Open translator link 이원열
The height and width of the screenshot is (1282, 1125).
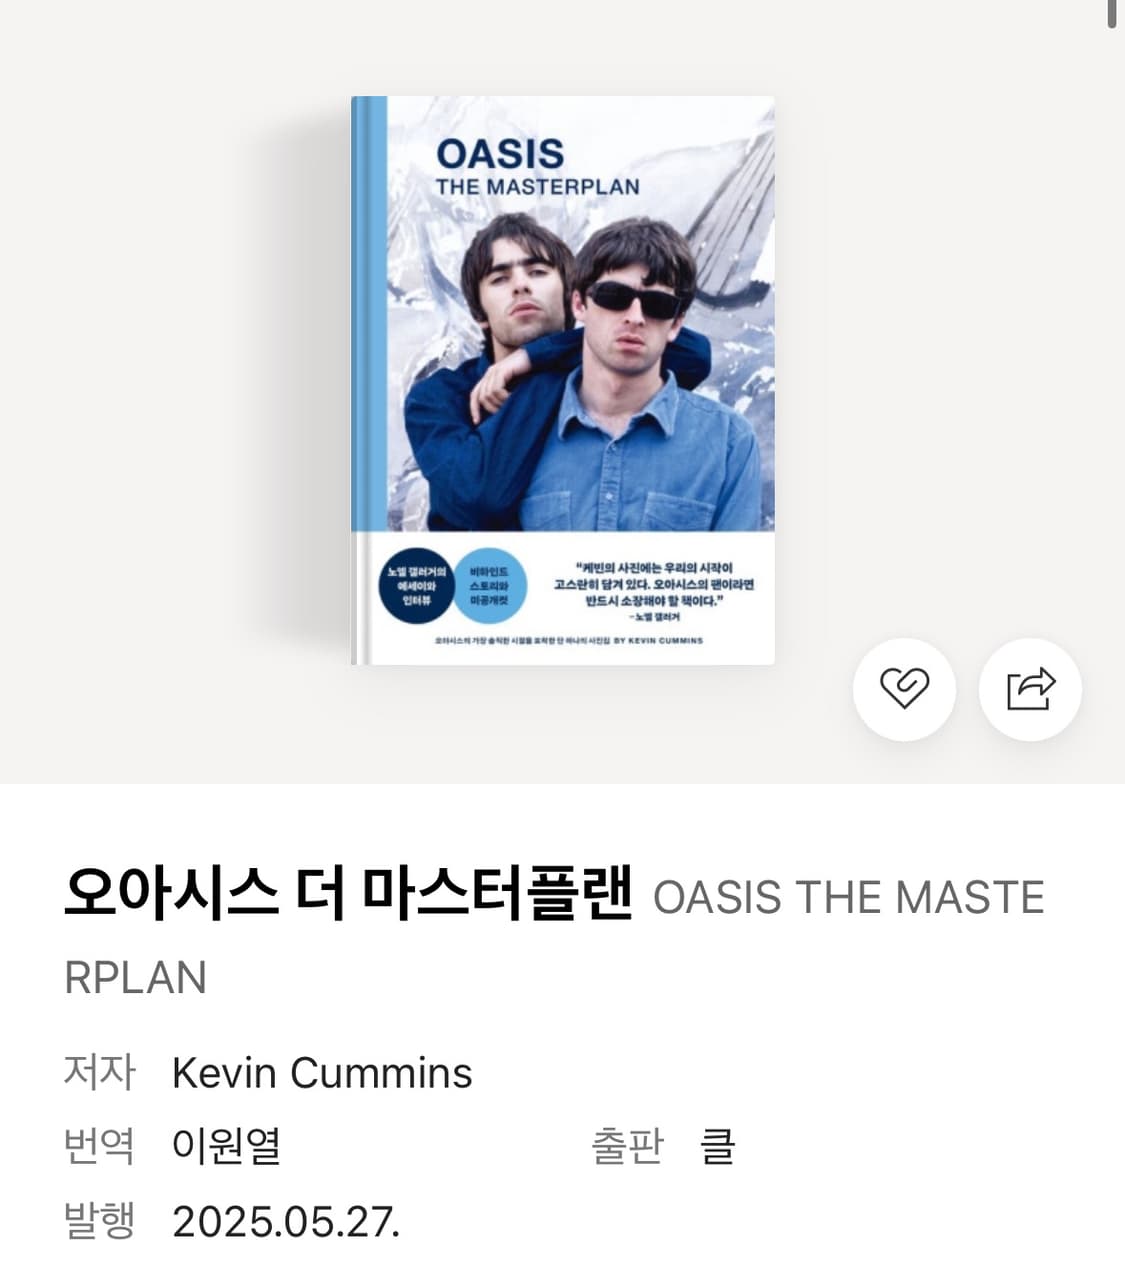[x=226, y=1146]
